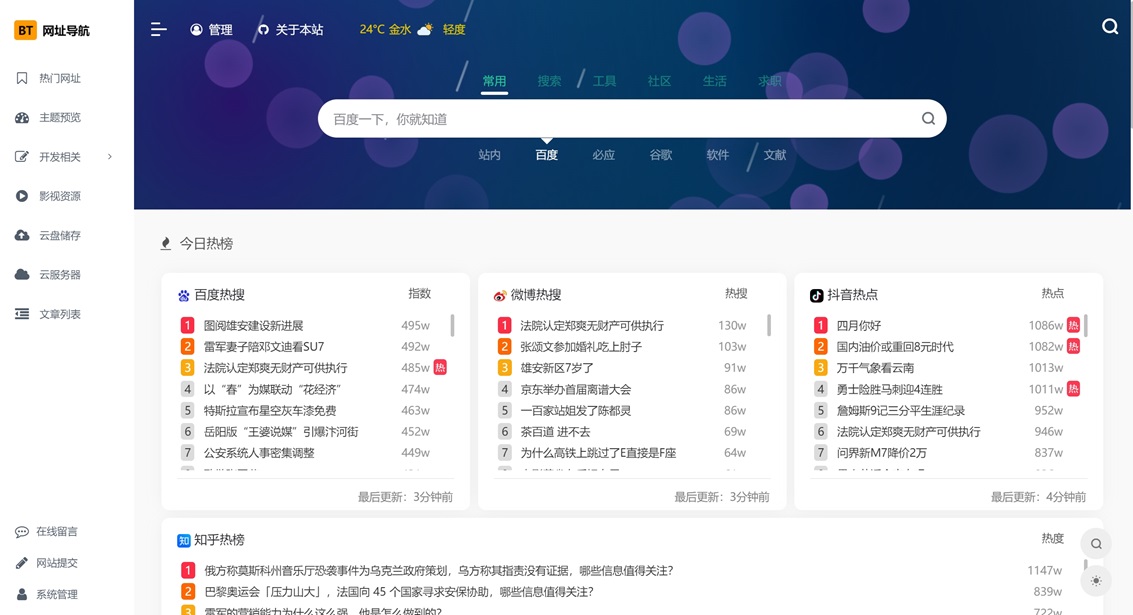This screenshot has width=1133, height=615.
Task: Open the 管理 link in header
Action: tap(220, 30)
